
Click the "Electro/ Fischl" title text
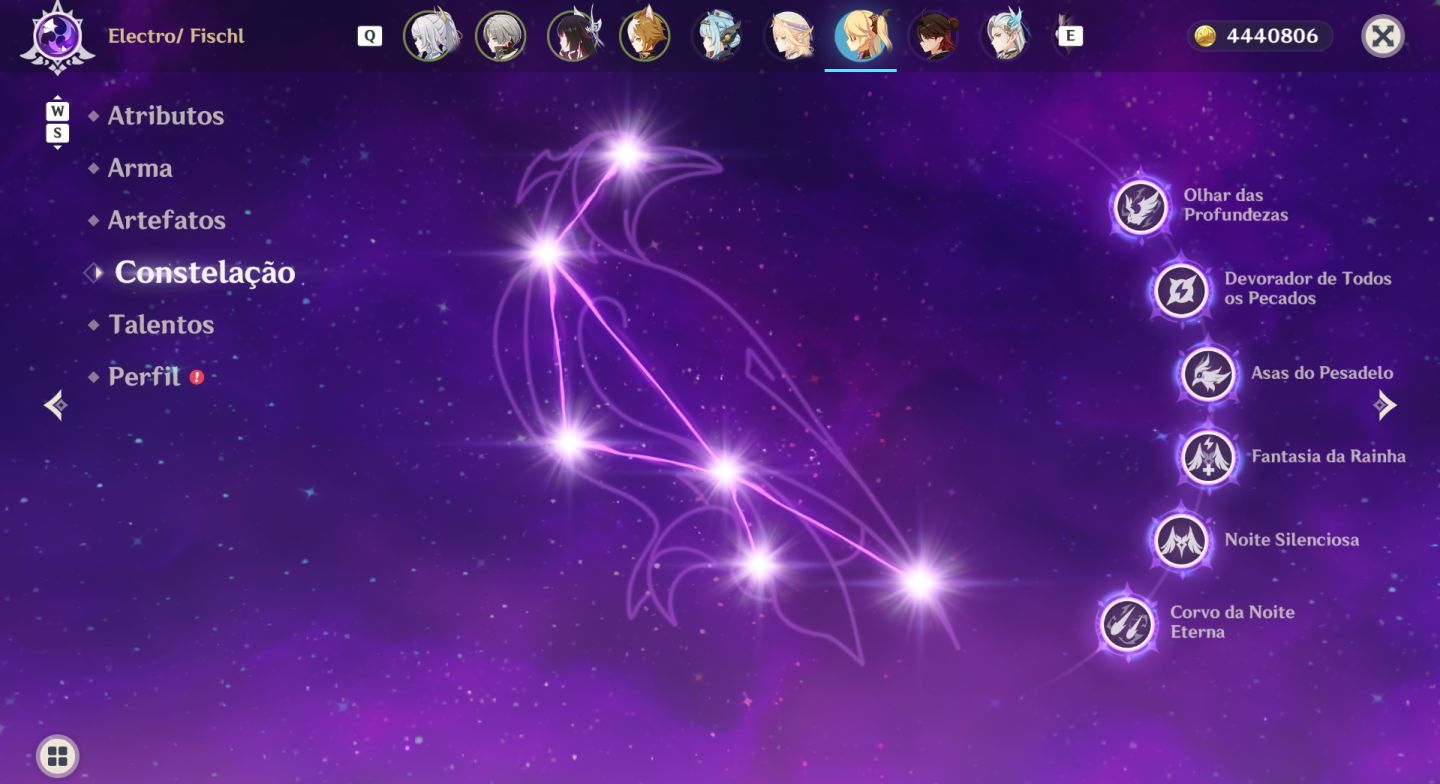point(176,37)
